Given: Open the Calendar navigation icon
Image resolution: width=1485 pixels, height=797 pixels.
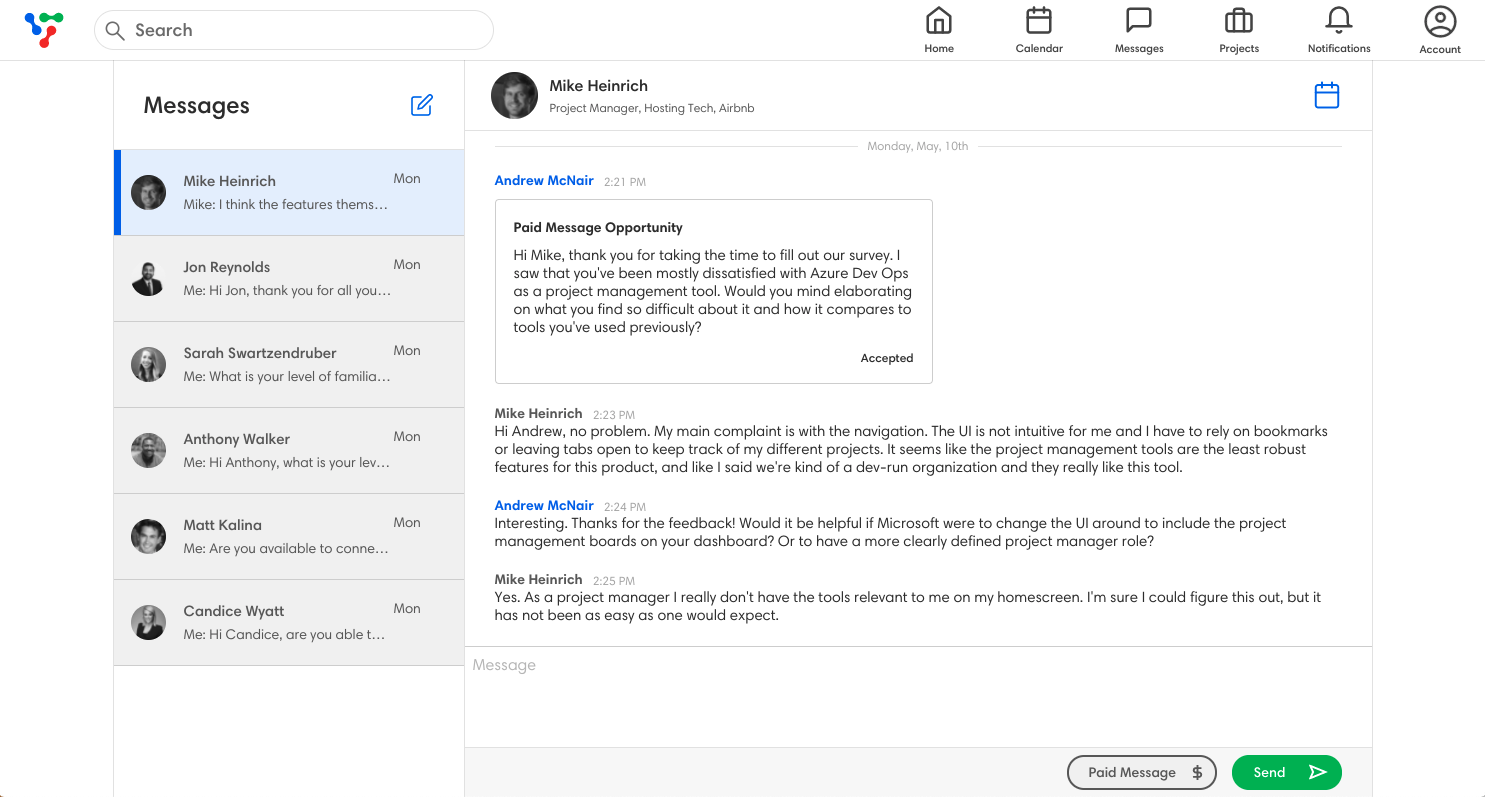Looking at the screenshot, I should (1039, 30).
